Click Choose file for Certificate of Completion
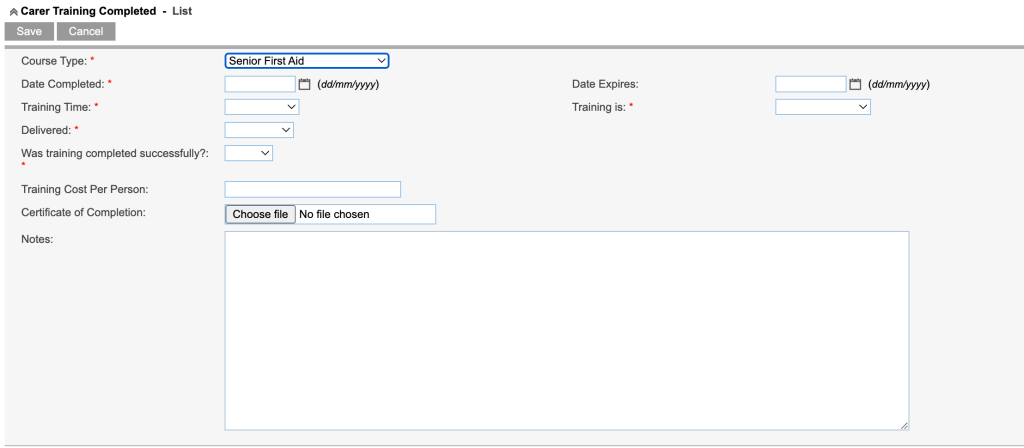 pyautogui.click(x=261, y=214)
